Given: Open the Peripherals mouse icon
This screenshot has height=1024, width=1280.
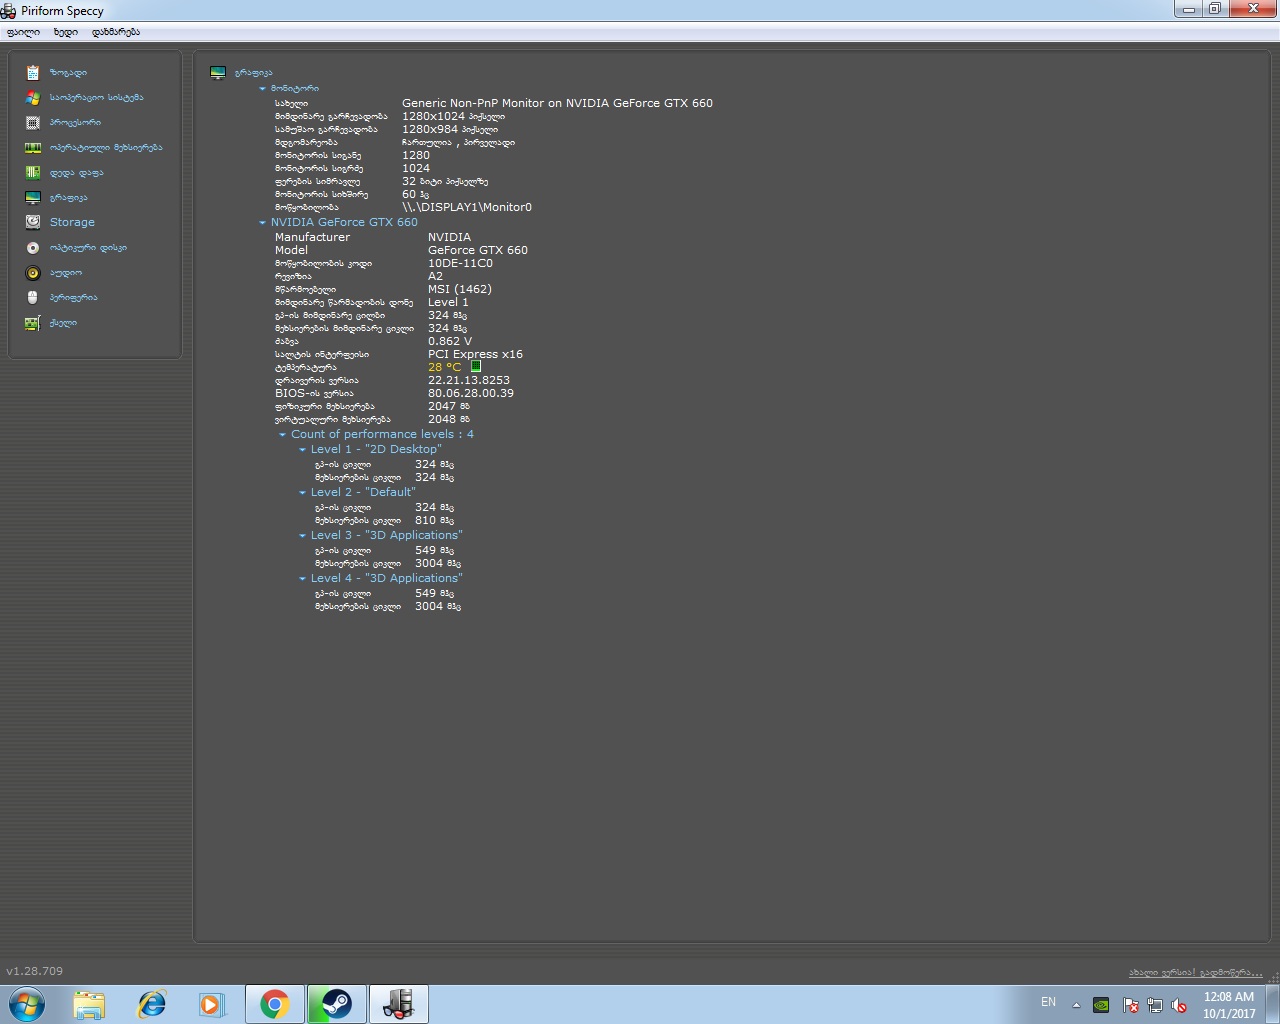Looking at the screenshot, I should tap(33, 297).
